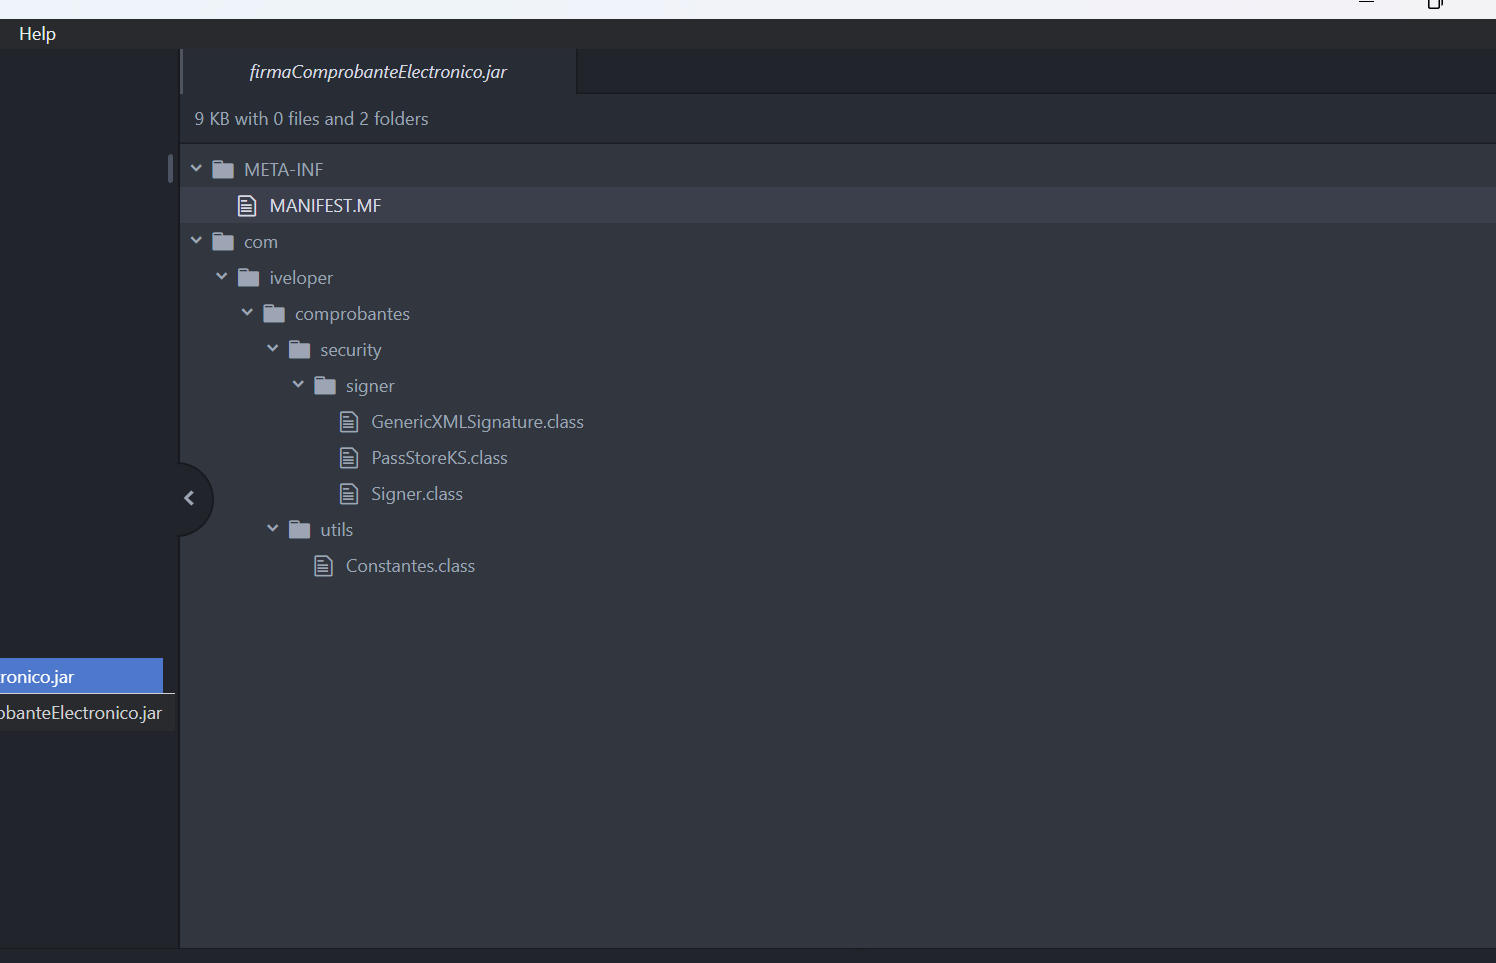Screen dimensions: 1496x963
Task: Select the com folder label
Action: tap(261, 242)
